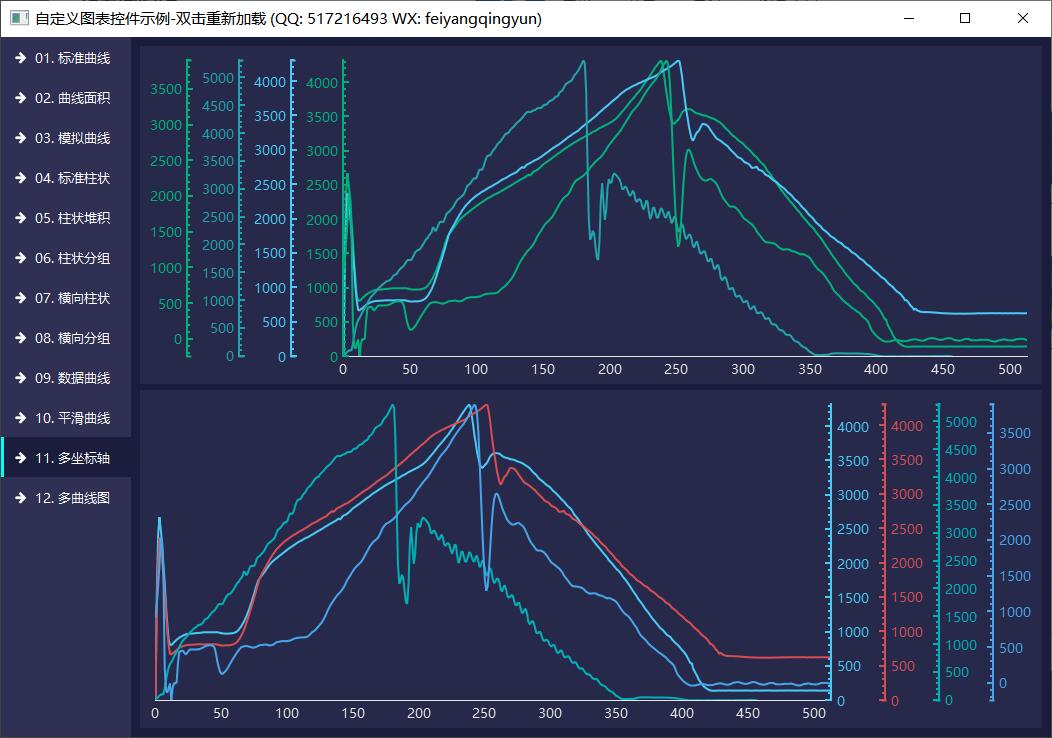Select the active 11. 多坐标轴 item
This screenshot has width=1052, height=738.
coord(72,458)
